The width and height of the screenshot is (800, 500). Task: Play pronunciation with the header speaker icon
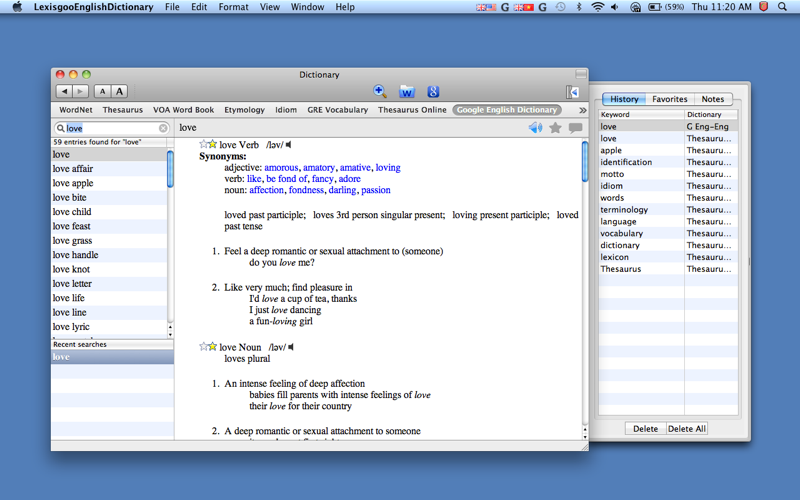[535, 128]
